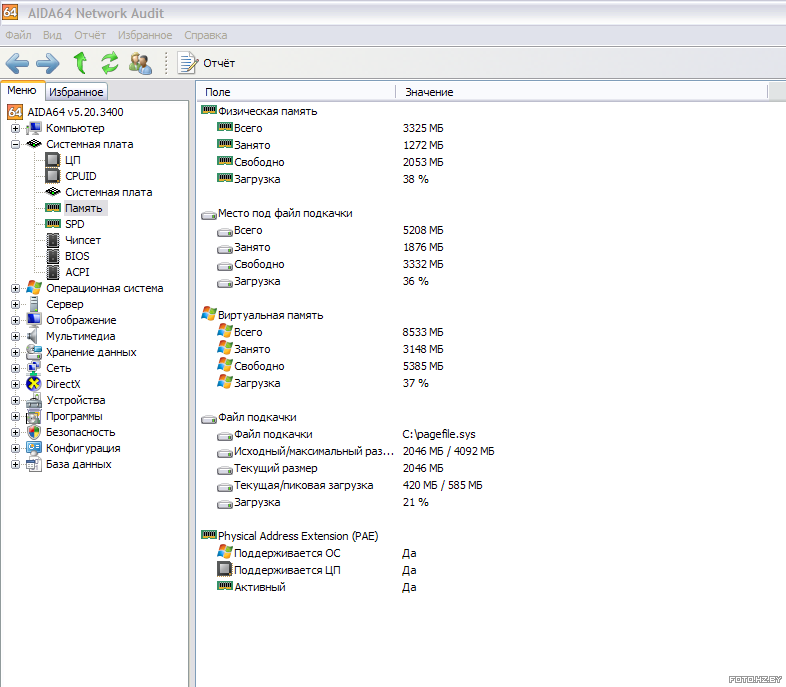Switch to the Меню tab
The image size is (786, 687).
(x=22, y=90)
